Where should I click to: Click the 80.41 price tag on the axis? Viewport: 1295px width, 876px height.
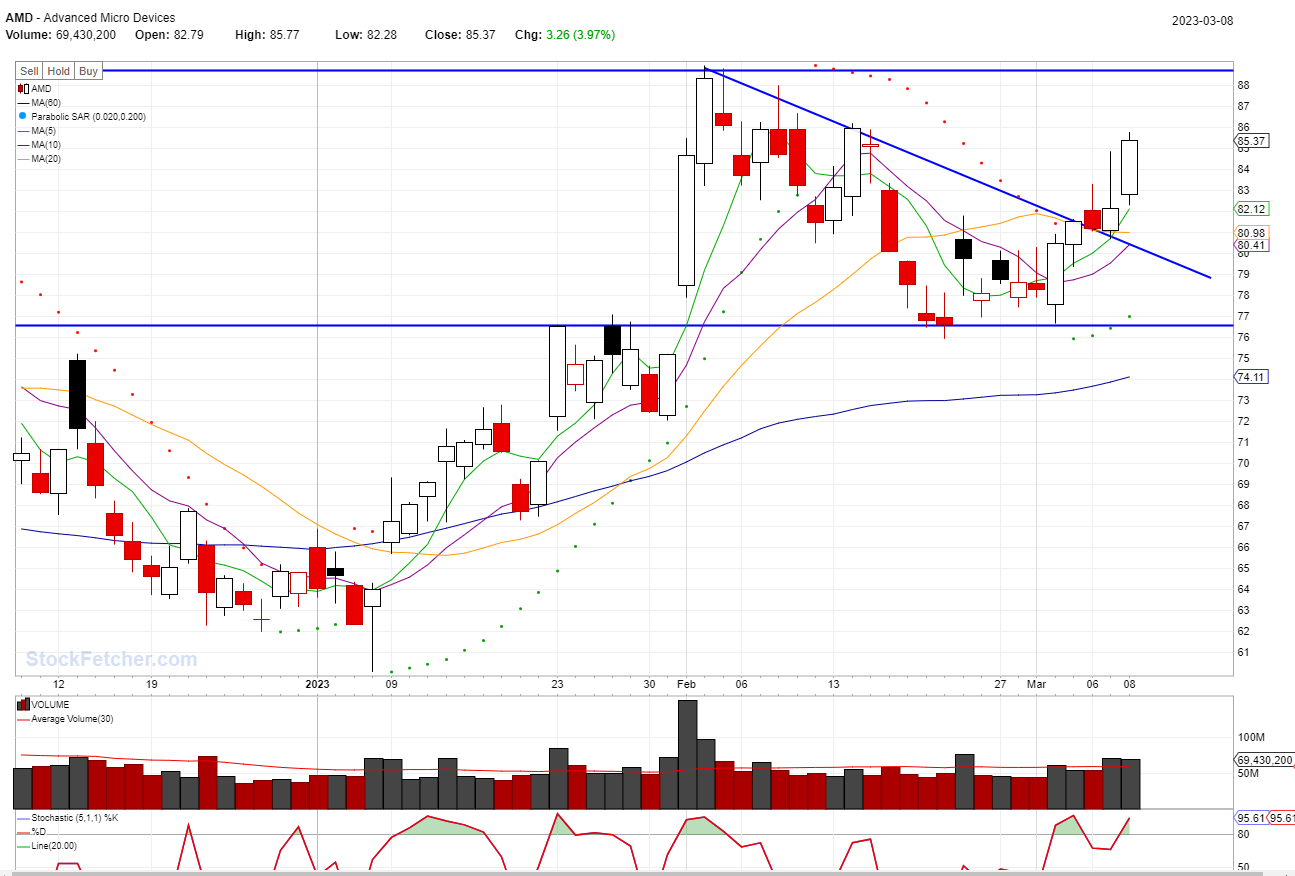tap(1252, 245)
